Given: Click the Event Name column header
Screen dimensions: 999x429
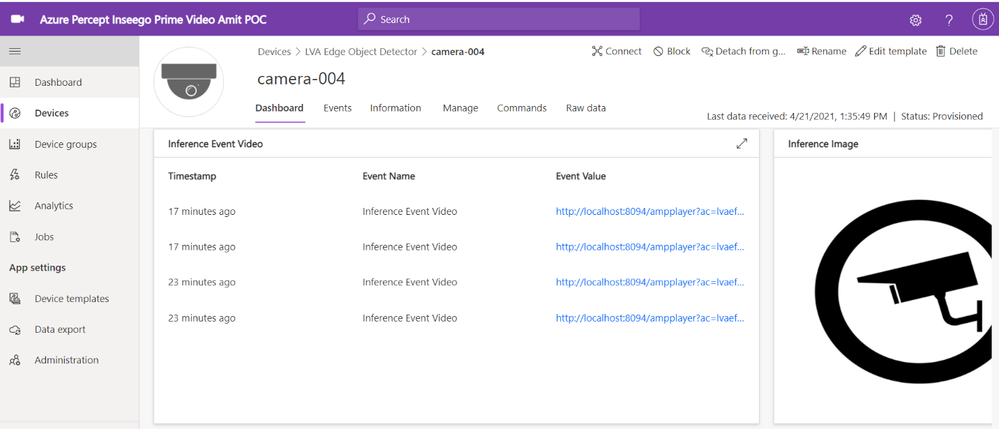Looking at the screenshot, I should 389,176.
